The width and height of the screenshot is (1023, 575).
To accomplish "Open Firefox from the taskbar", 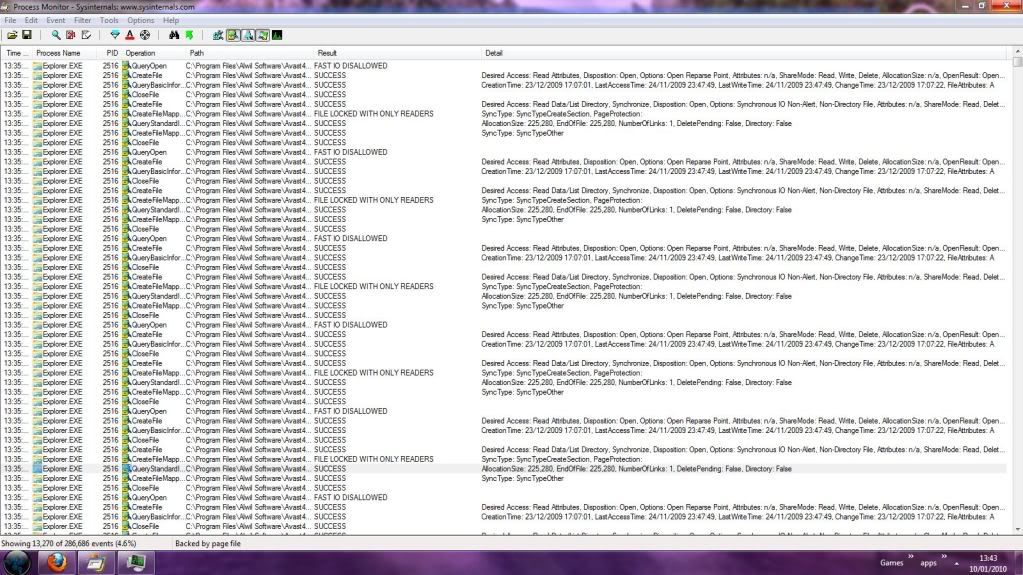I will [57, 563].
